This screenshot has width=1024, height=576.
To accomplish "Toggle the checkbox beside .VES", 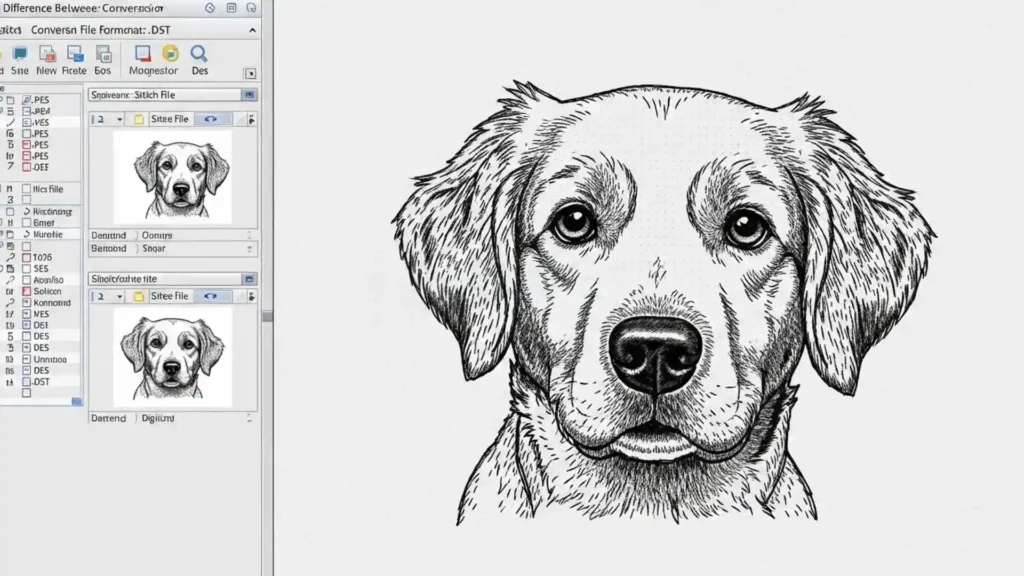I will point(27,122).
